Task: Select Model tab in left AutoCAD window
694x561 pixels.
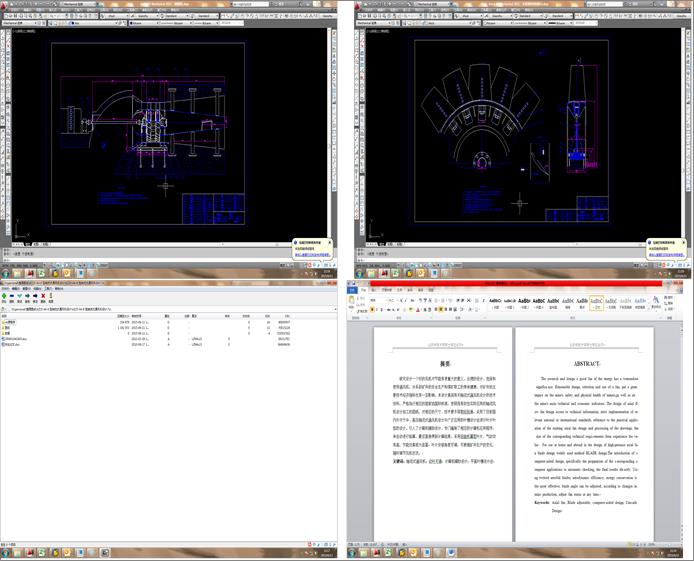Action: click(27, 244)
